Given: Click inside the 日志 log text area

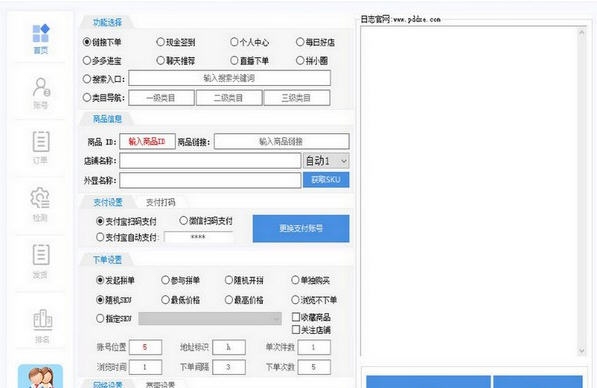Looking at the screenshot, I should pos(469,192).
